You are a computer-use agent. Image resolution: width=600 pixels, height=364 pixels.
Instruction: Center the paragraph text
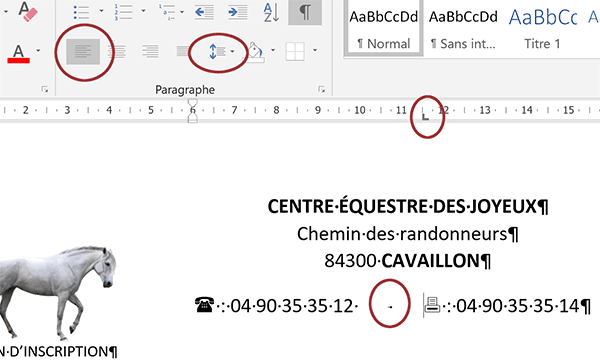117,51
